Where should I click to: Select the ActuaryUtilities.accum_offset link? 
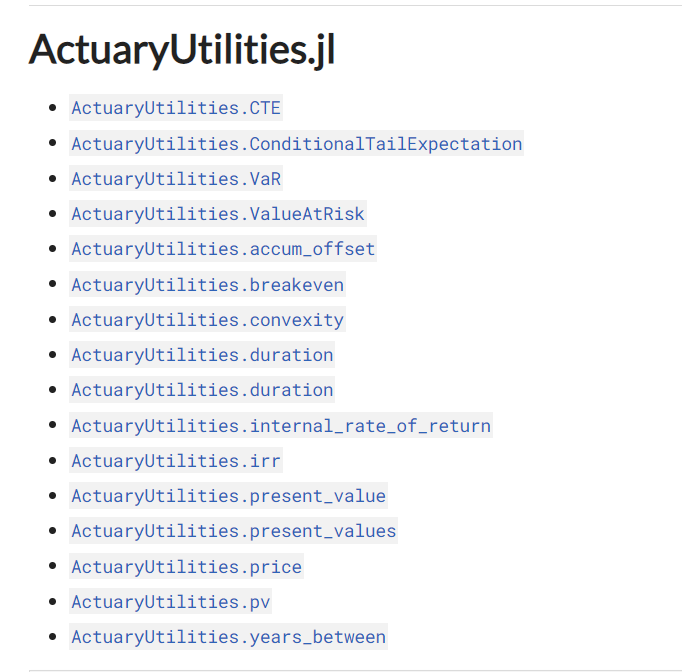click(x=223, y=249)
